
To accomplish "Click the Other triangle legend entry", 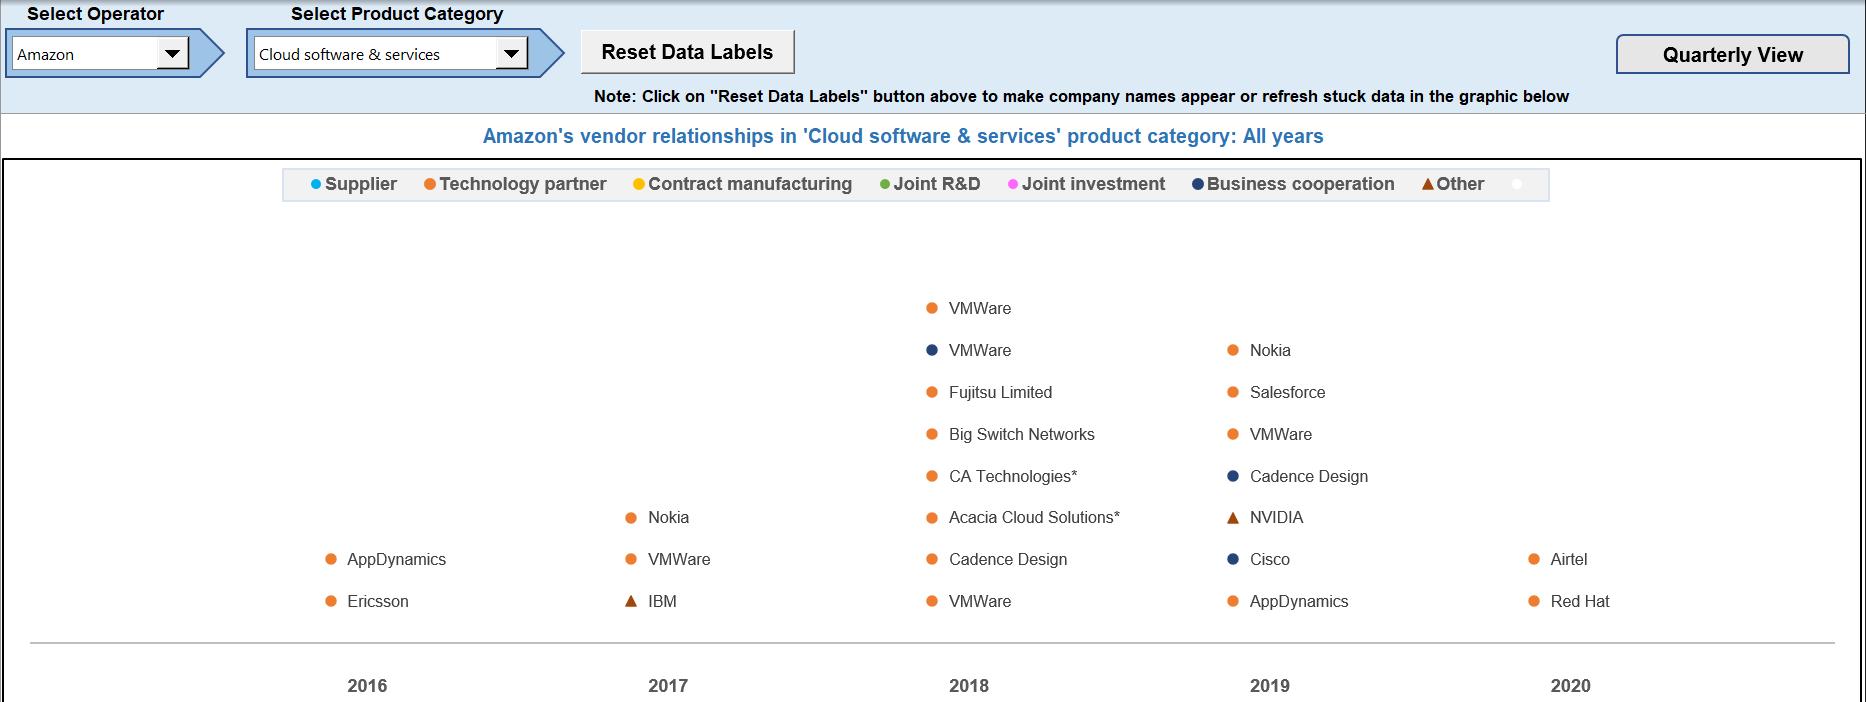I will (1453, 184).
